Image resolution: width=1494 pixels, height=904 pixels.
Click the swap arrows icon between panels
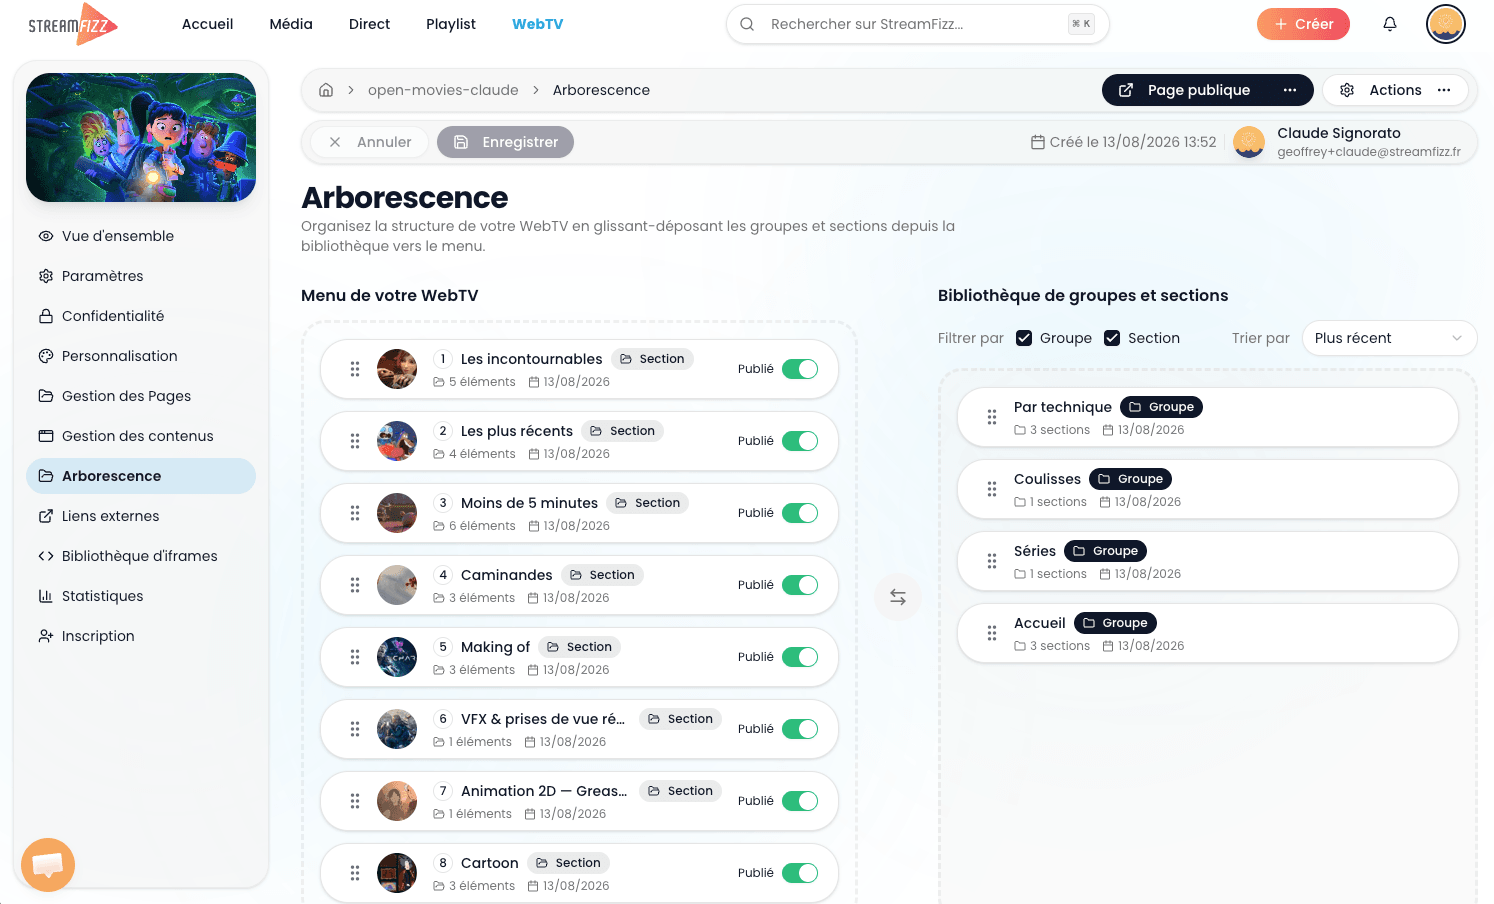tap(898, 597)
